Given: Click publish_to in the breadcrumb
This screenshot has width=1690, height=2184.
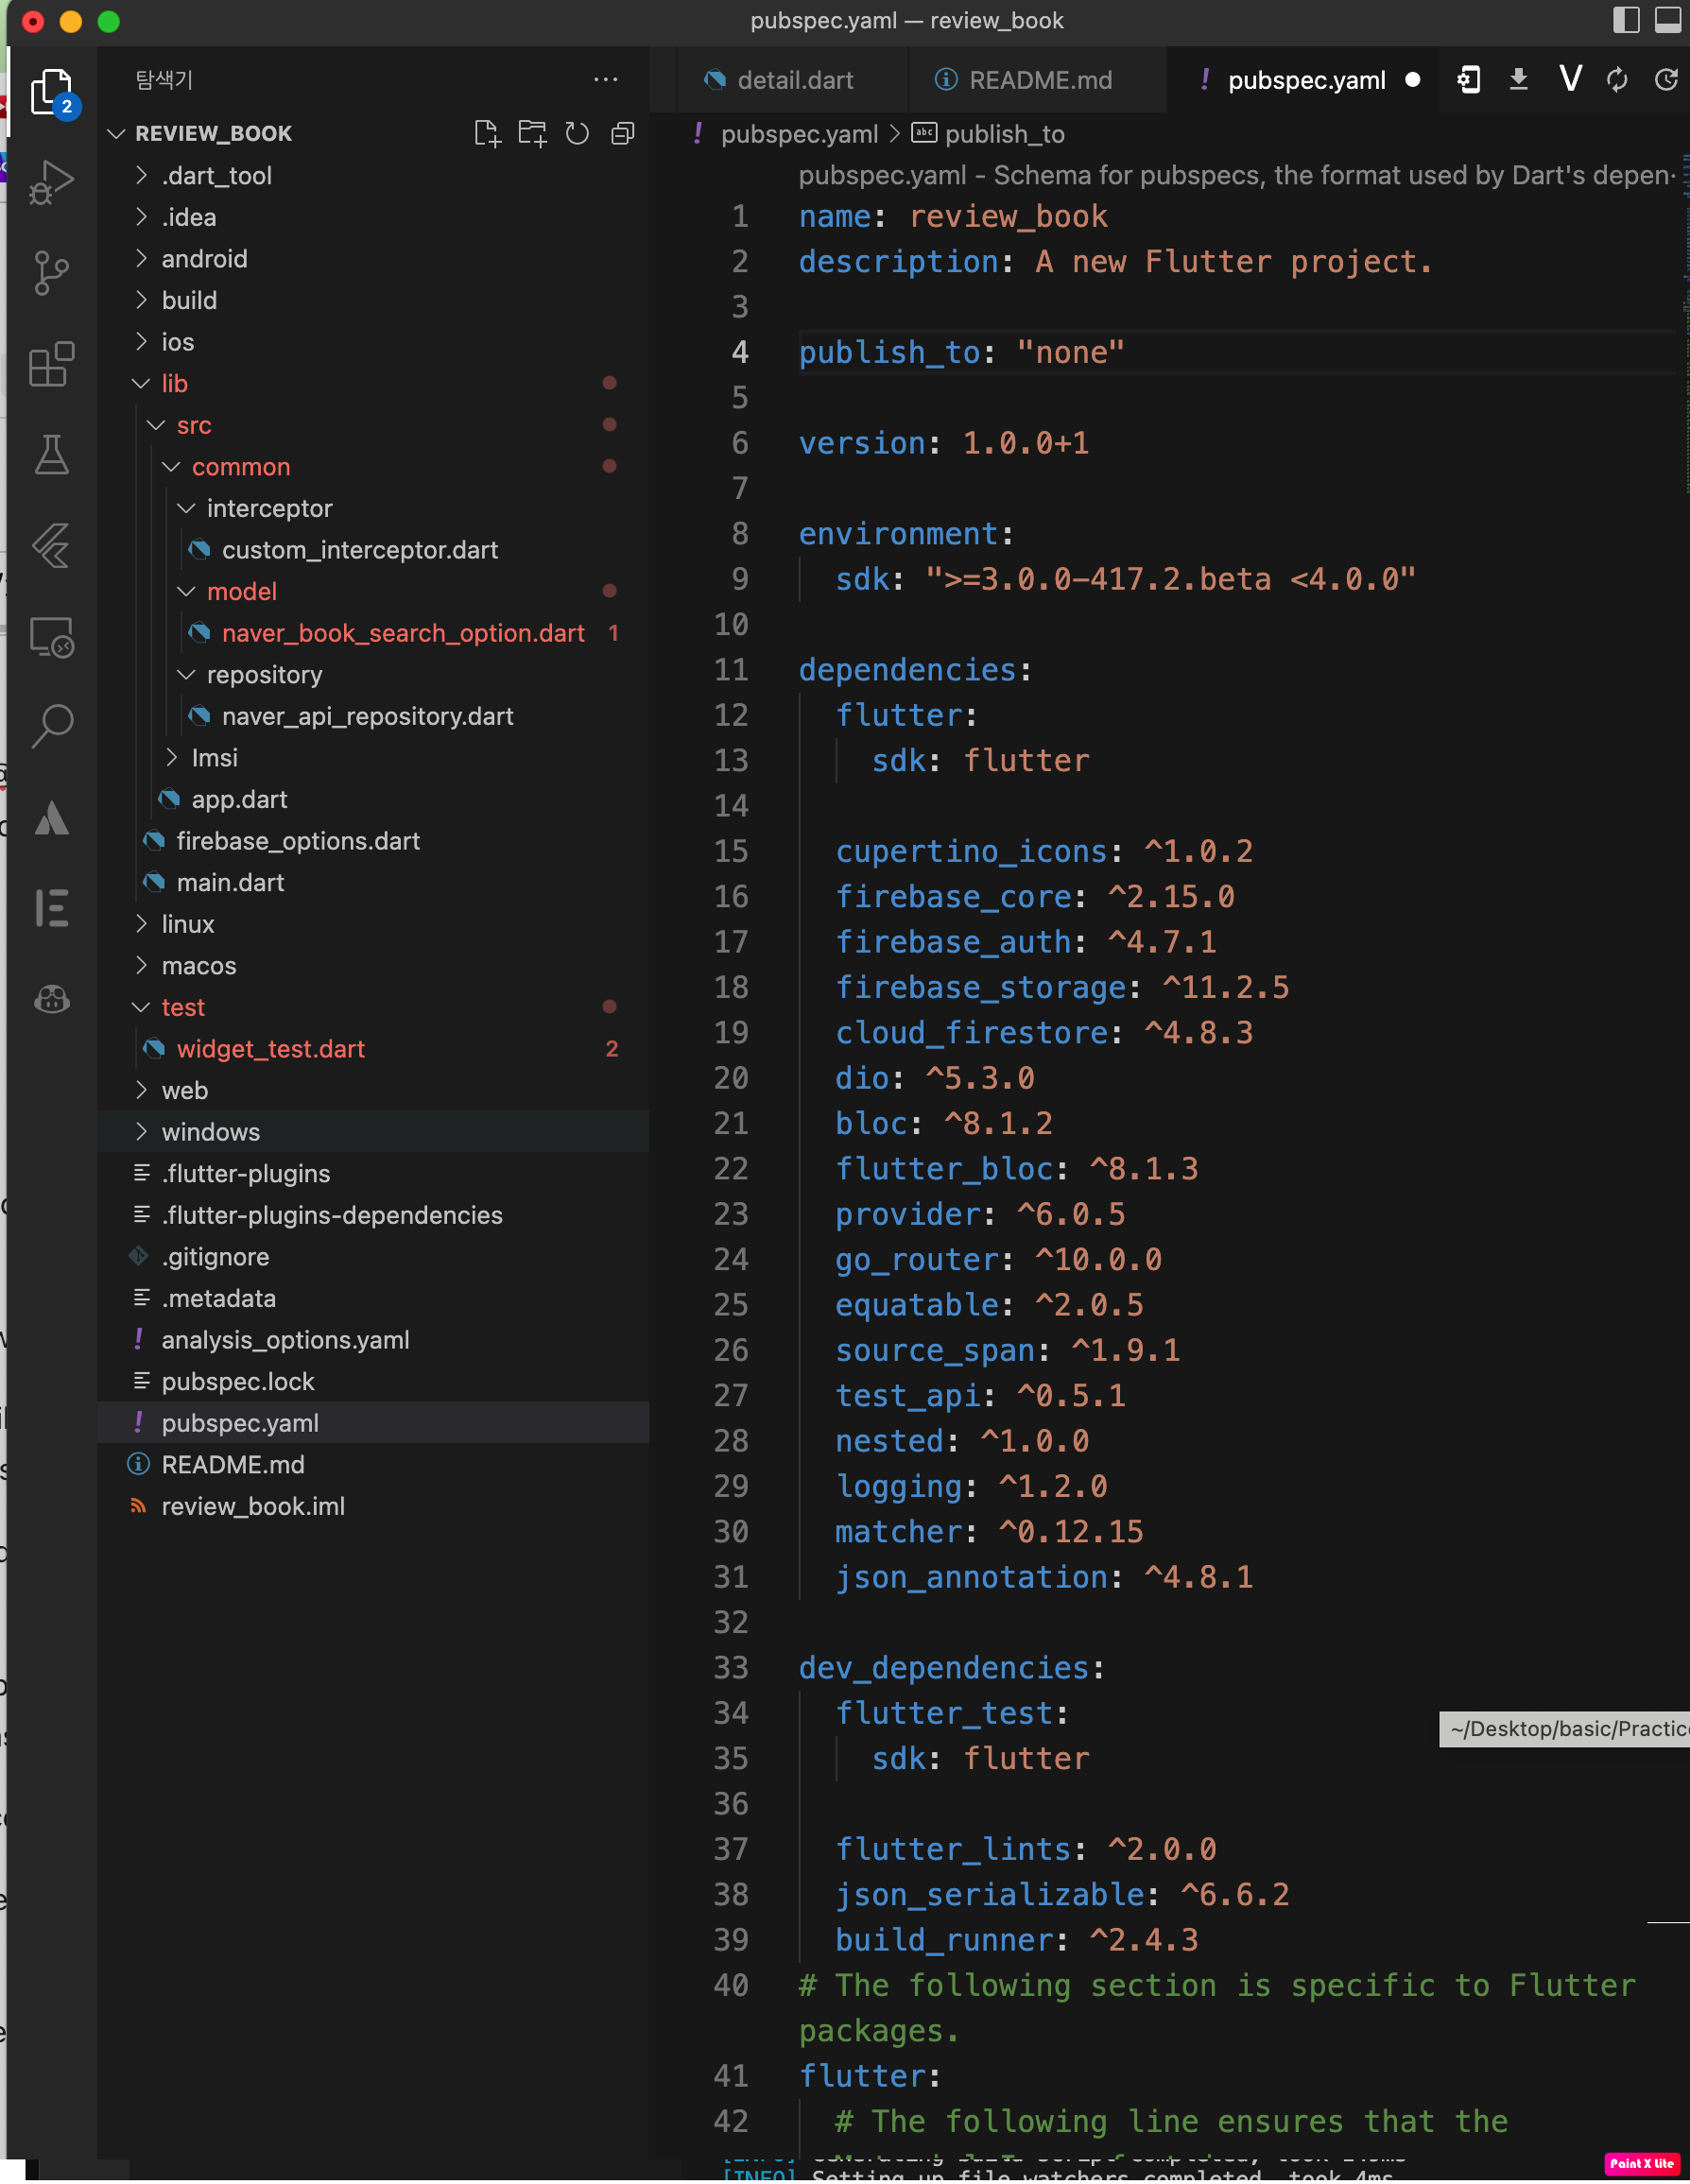Looking at the screenshot, I should (x=1004, y=134).
